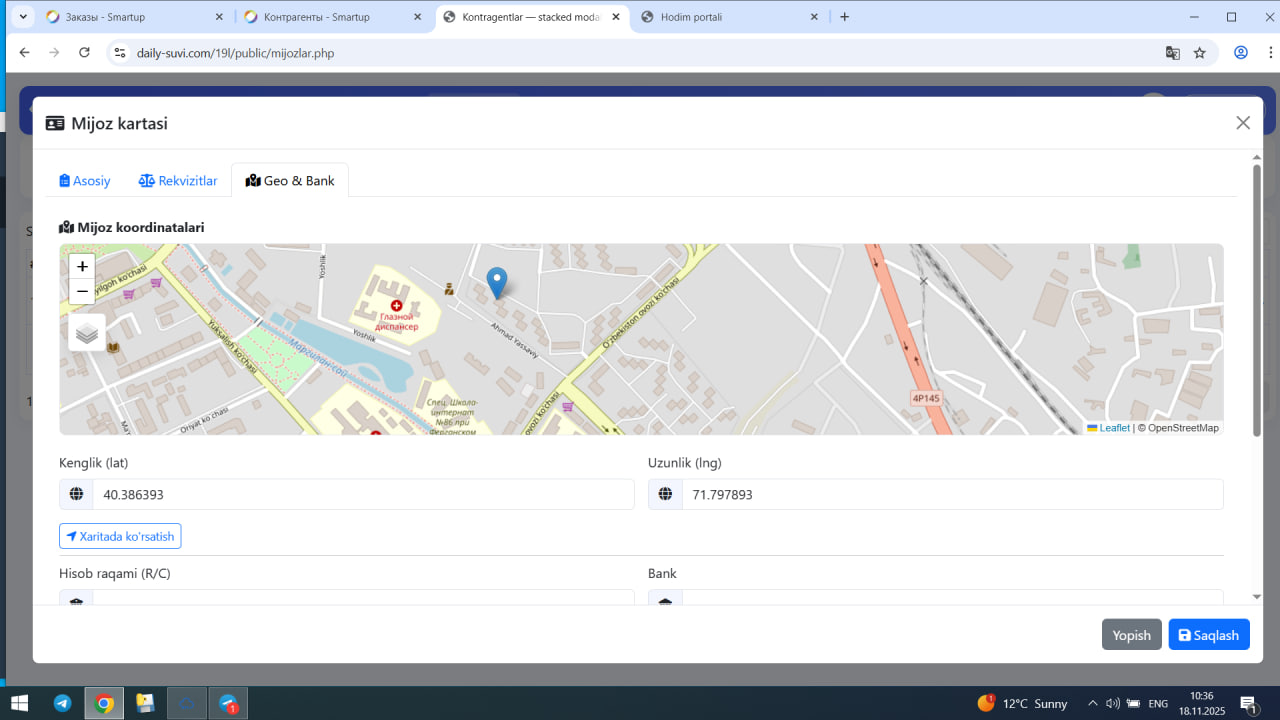Open Chrome from the taskbar
This screenshot has width=1280, height=720.
[x=104, y=703]
